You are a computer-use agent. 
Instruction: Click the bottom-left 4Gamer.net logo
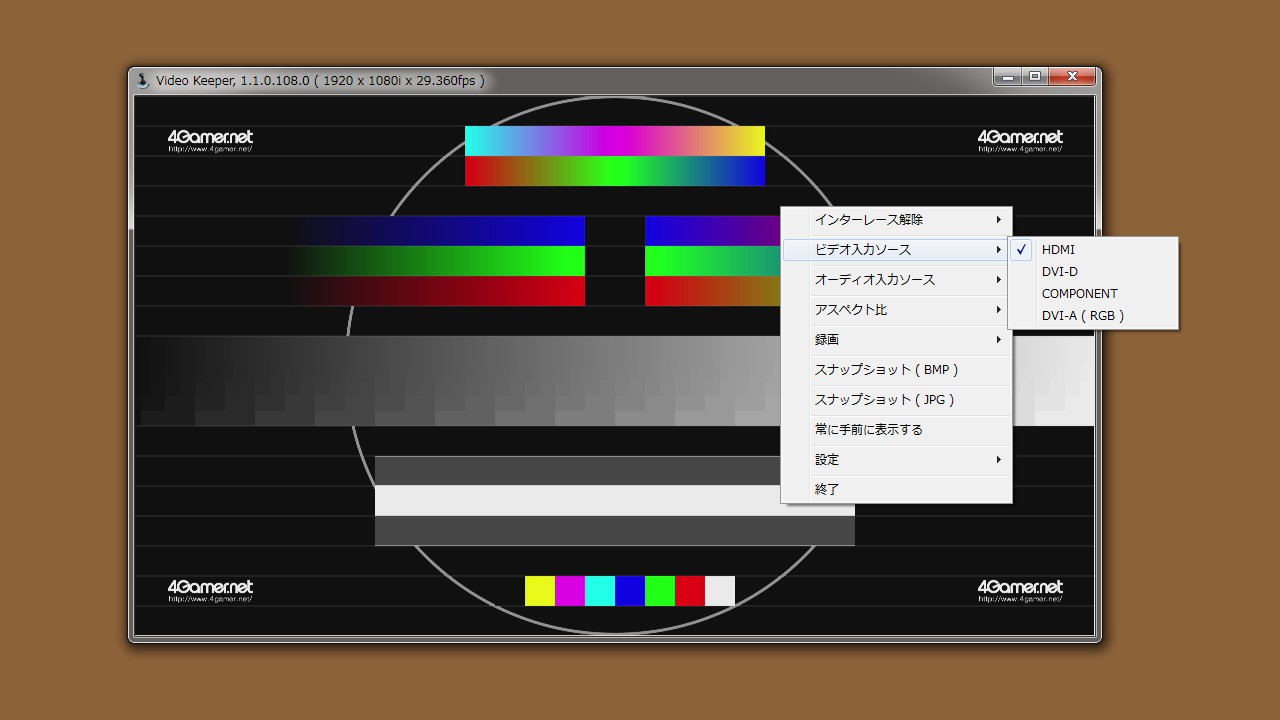(210, 590)
